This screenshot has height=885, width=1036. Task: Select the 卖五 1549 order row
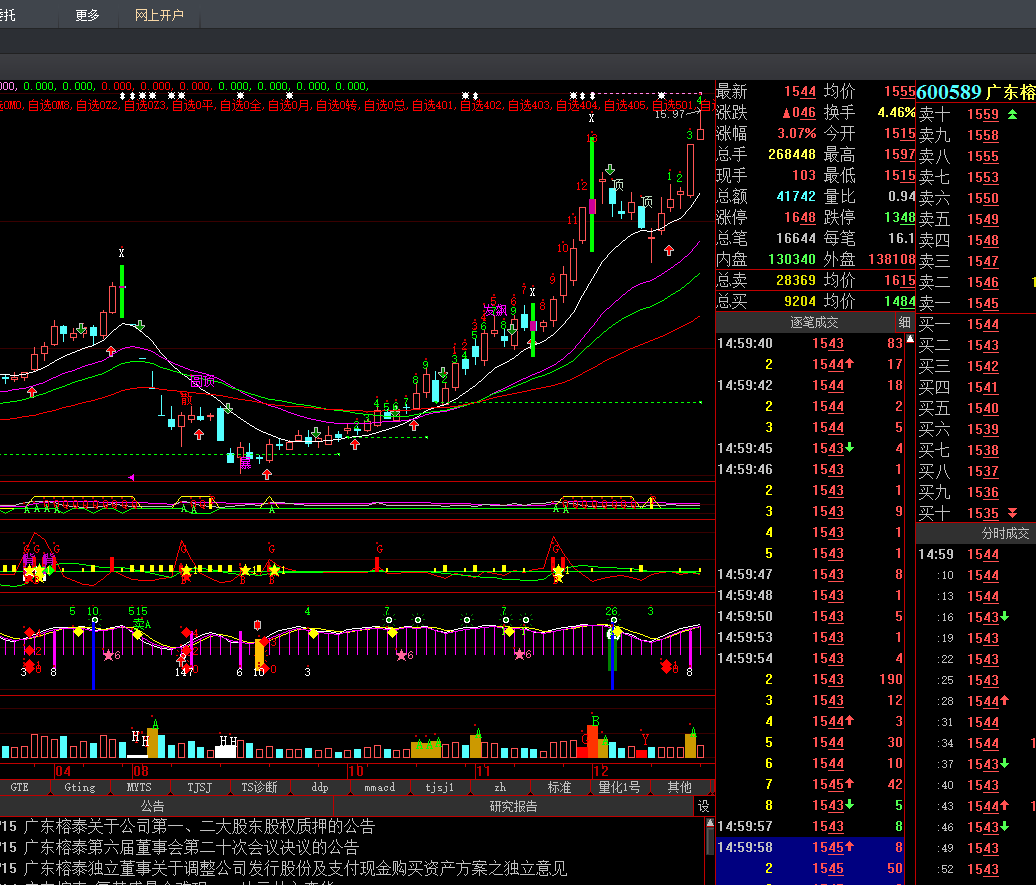pos(976,219)
